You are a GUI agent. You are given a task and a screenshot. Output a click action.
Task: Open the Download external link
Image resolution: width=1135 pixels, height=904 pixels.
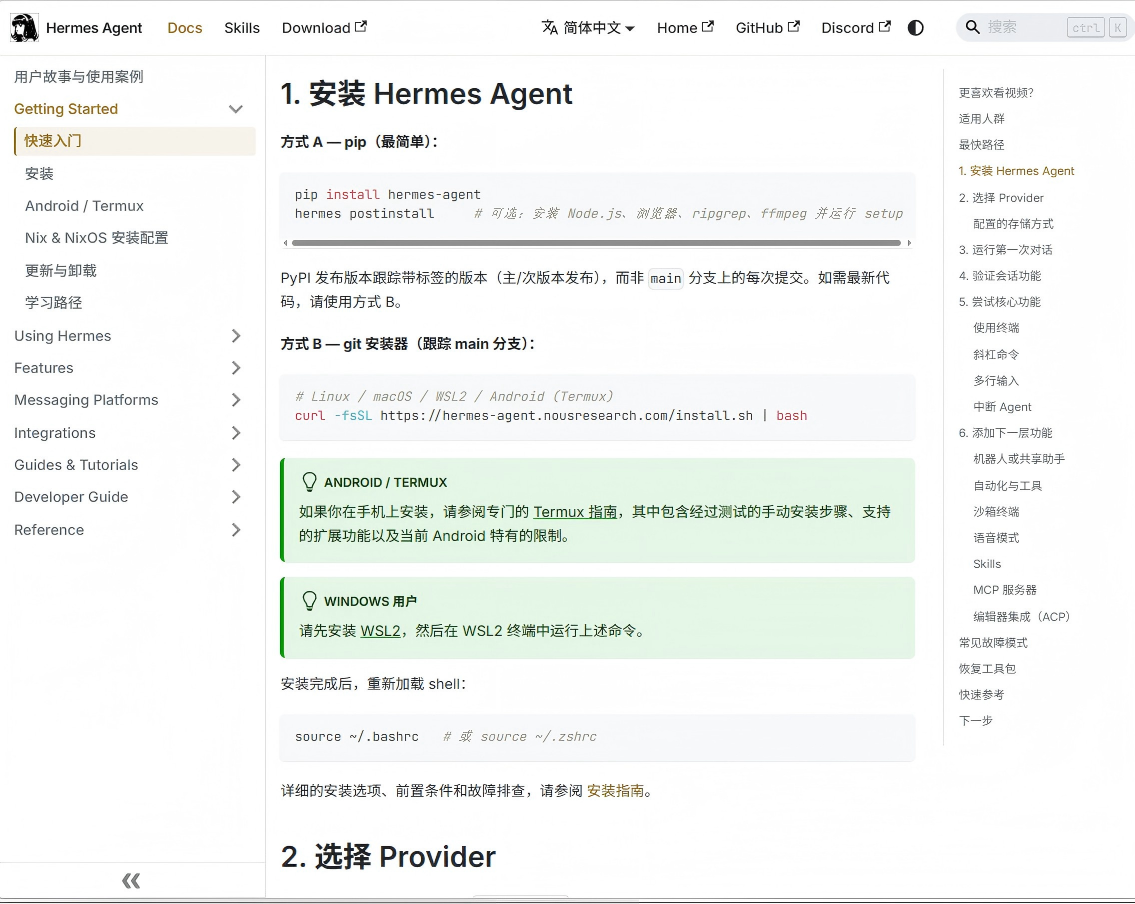(324, 28)
